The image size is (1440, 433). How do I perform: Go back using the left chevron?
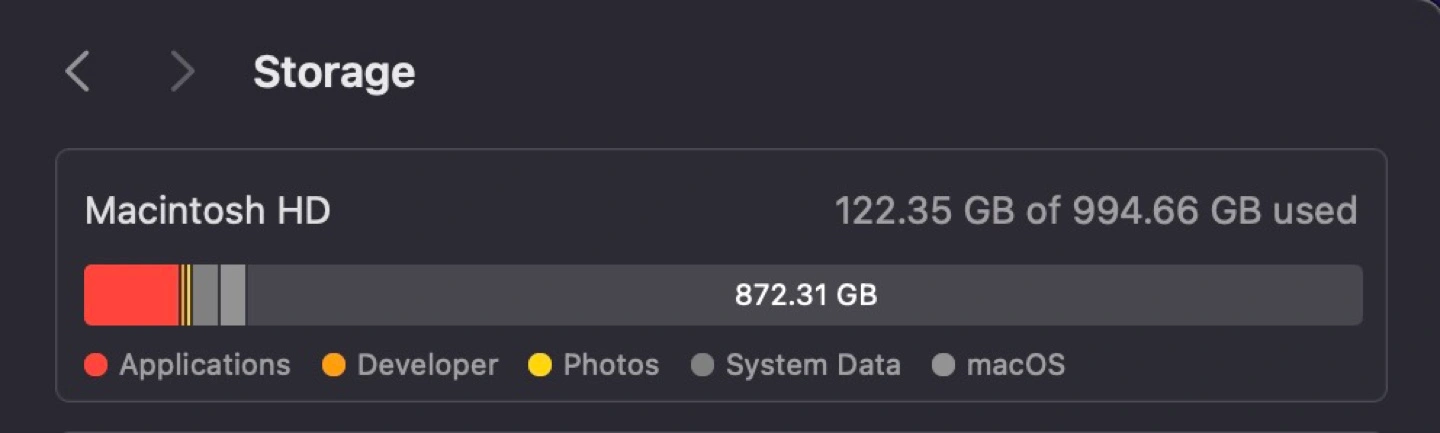tap(78, 72)
